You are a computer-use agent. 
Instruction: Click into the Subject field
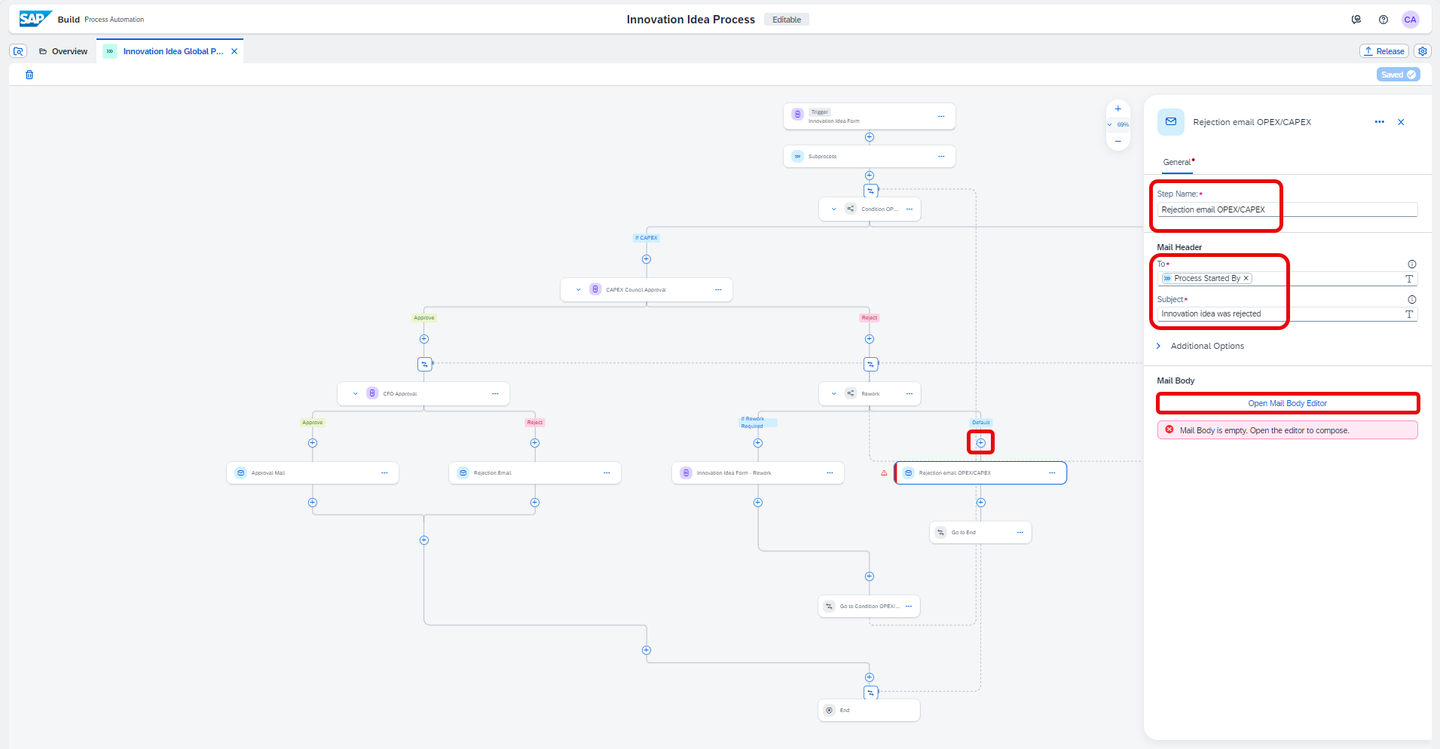point(1279,314)
